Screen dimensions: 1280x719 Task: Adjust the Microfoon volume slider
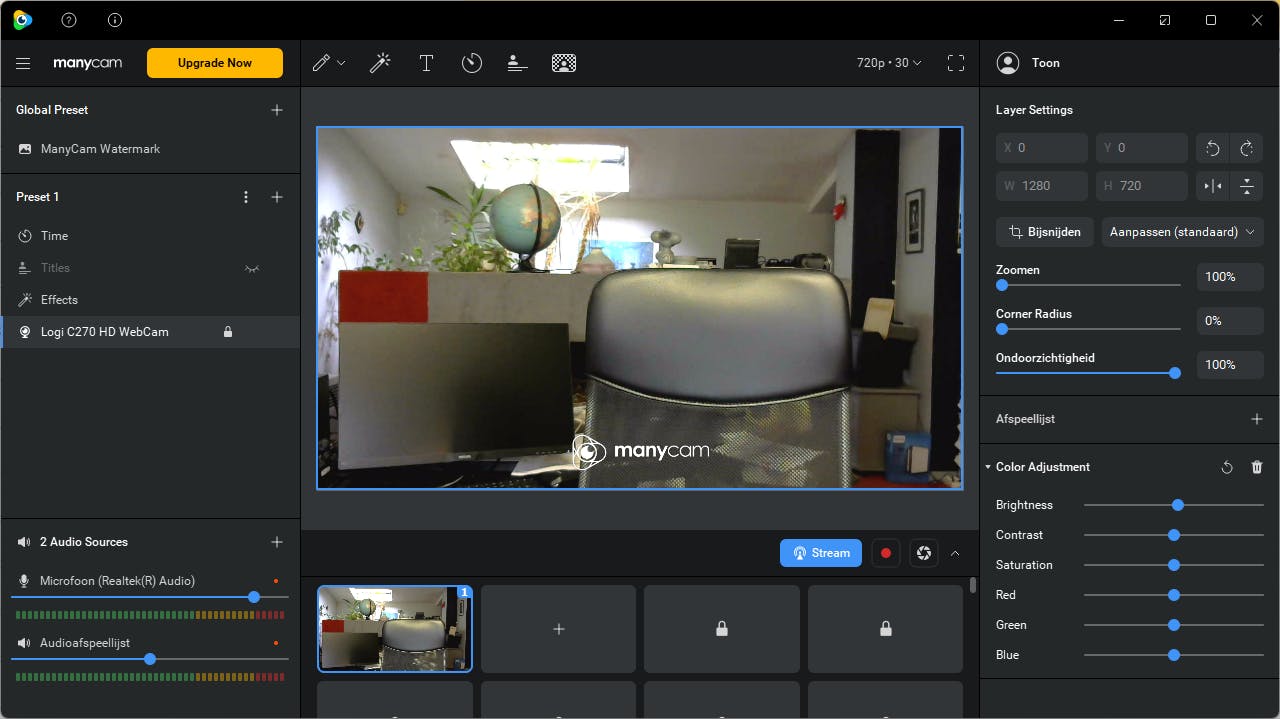coord(150,597)
